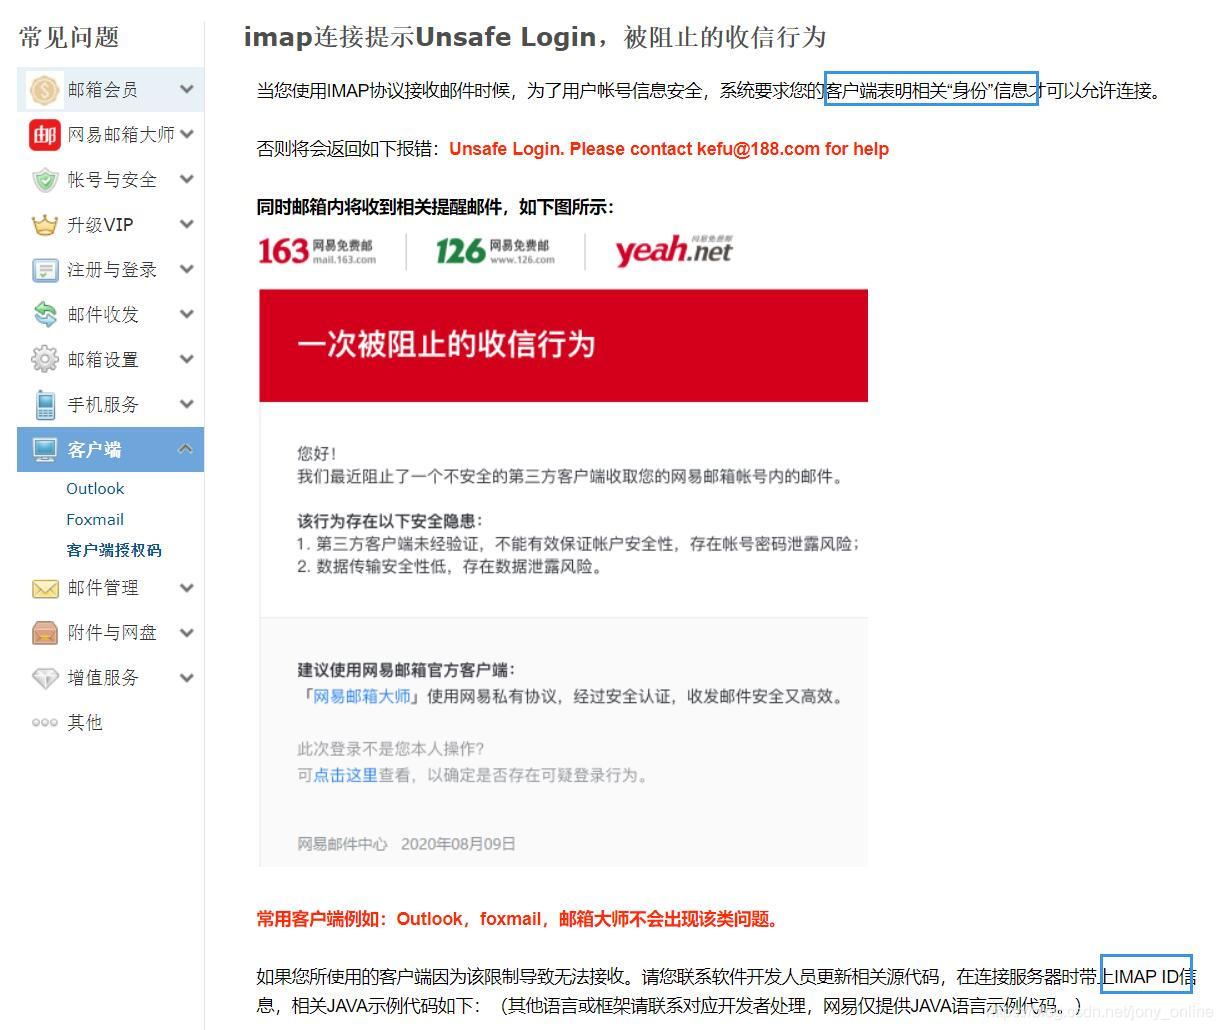Screen dimensions: 1223x1030
Task: Open the 其他 menu item
Action: click(x=110, y=723)
